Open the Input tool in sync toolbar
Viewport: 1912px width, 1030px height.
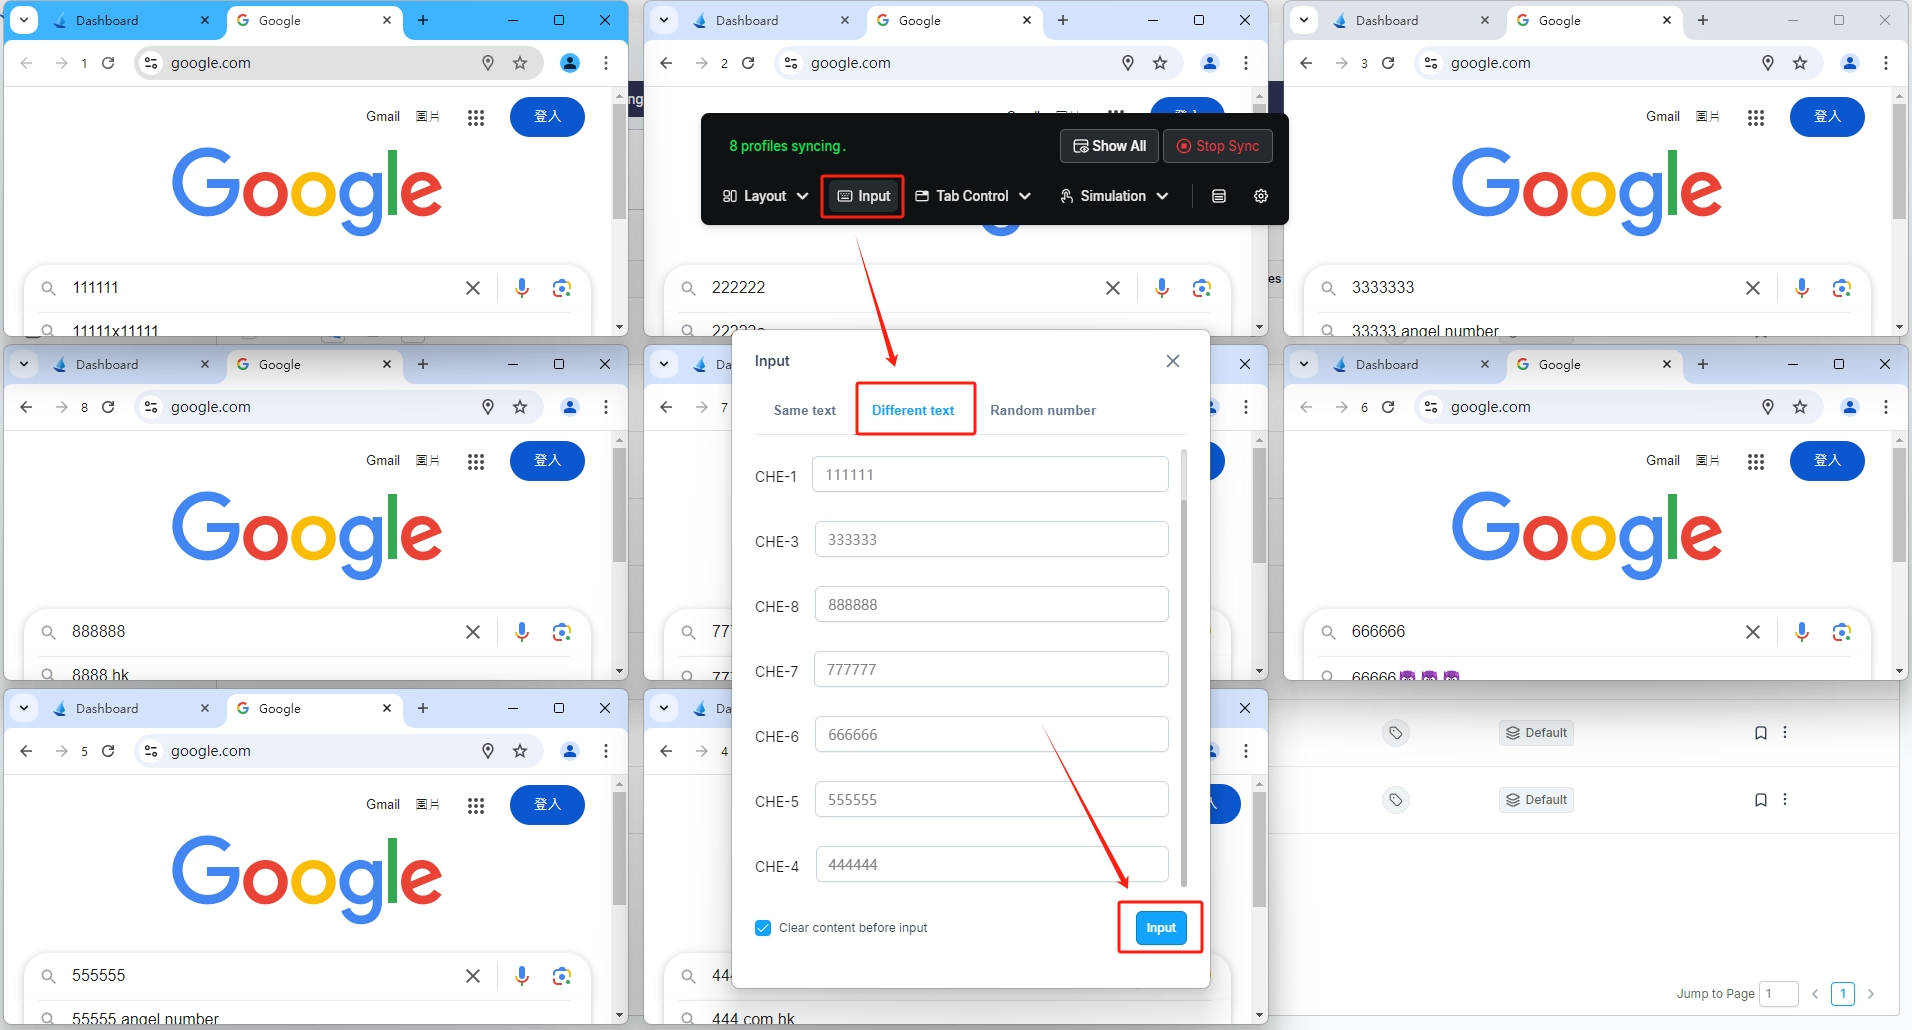(864, 196)
